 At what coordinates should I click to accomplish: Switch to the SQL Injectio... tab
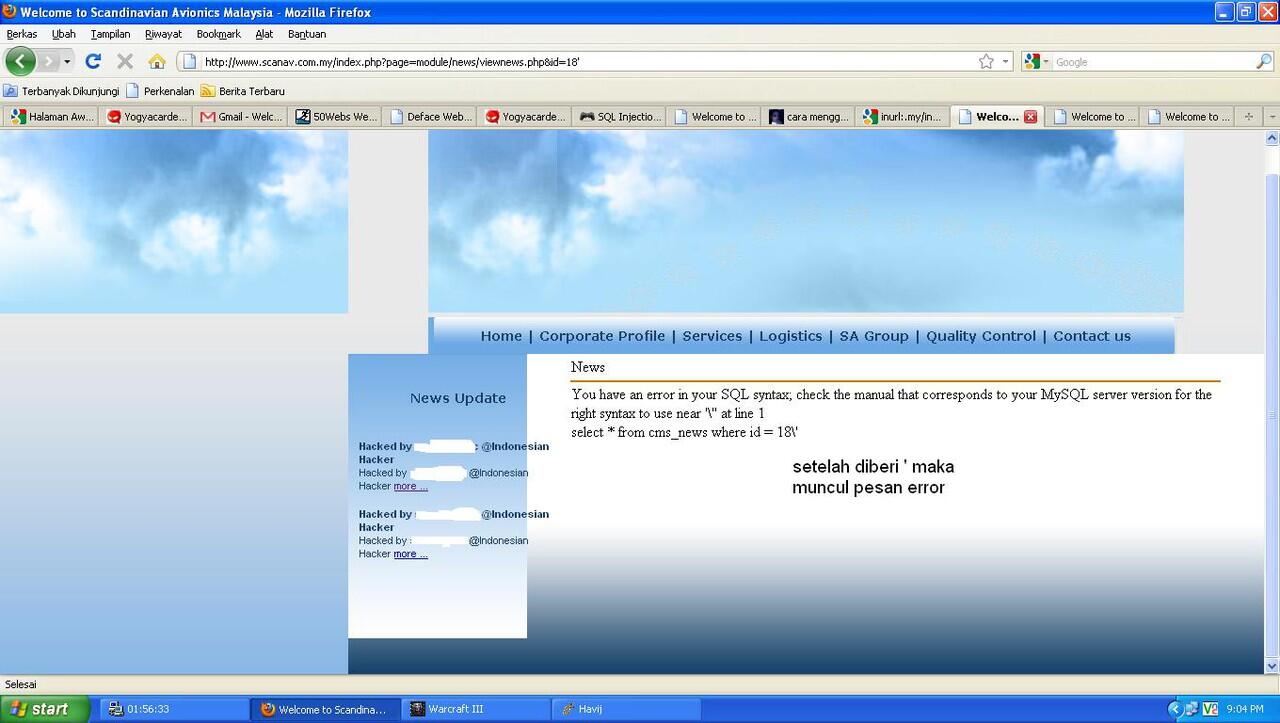tap(620, 117)
